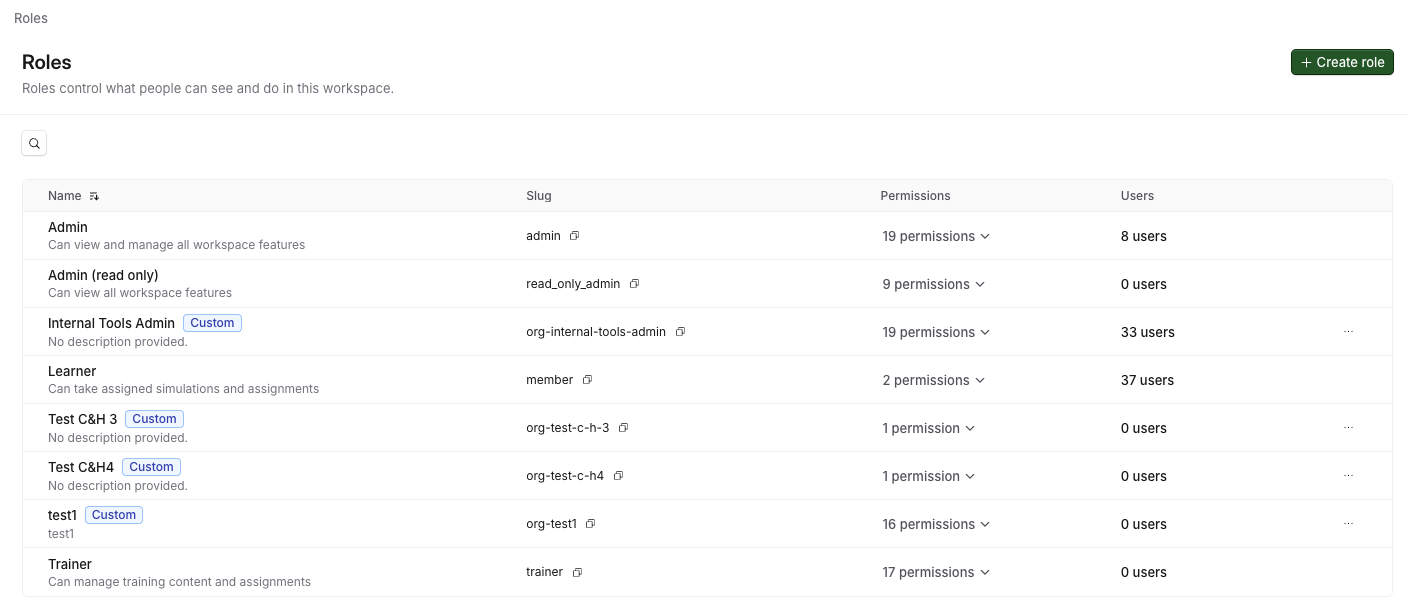Image resolution: width=1408 pixels, height=613 pixels.
Task: Select the Admin role name
Action: point(68,227)
